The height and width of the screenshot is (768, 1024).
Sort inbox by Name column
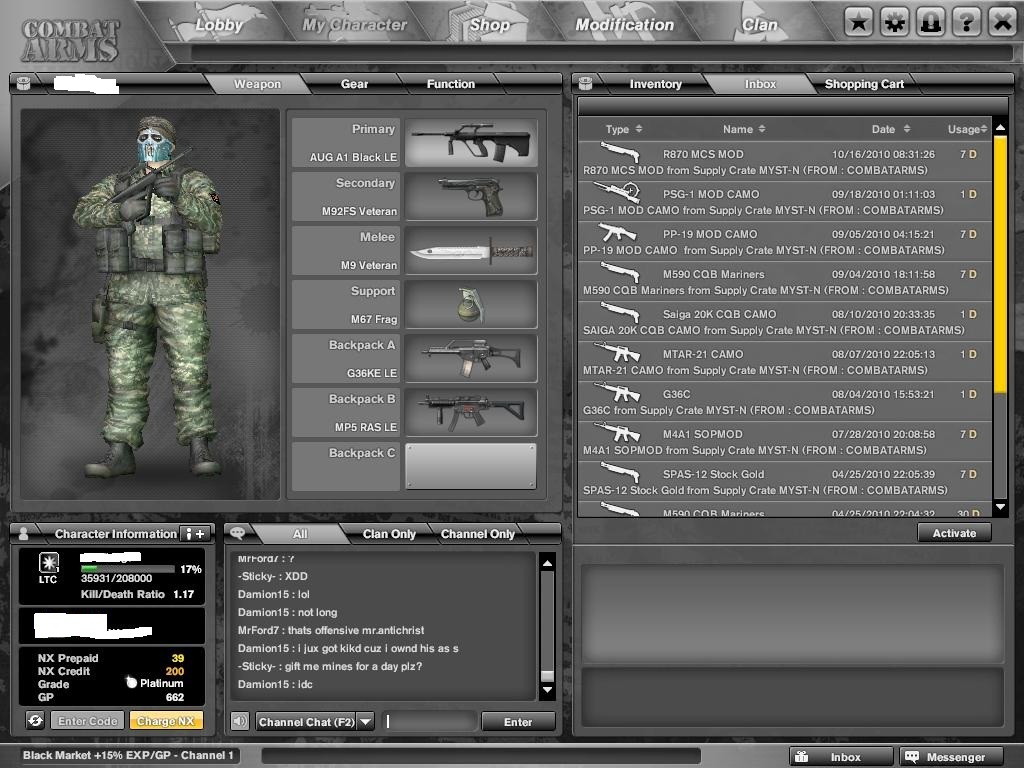(744, 129)
